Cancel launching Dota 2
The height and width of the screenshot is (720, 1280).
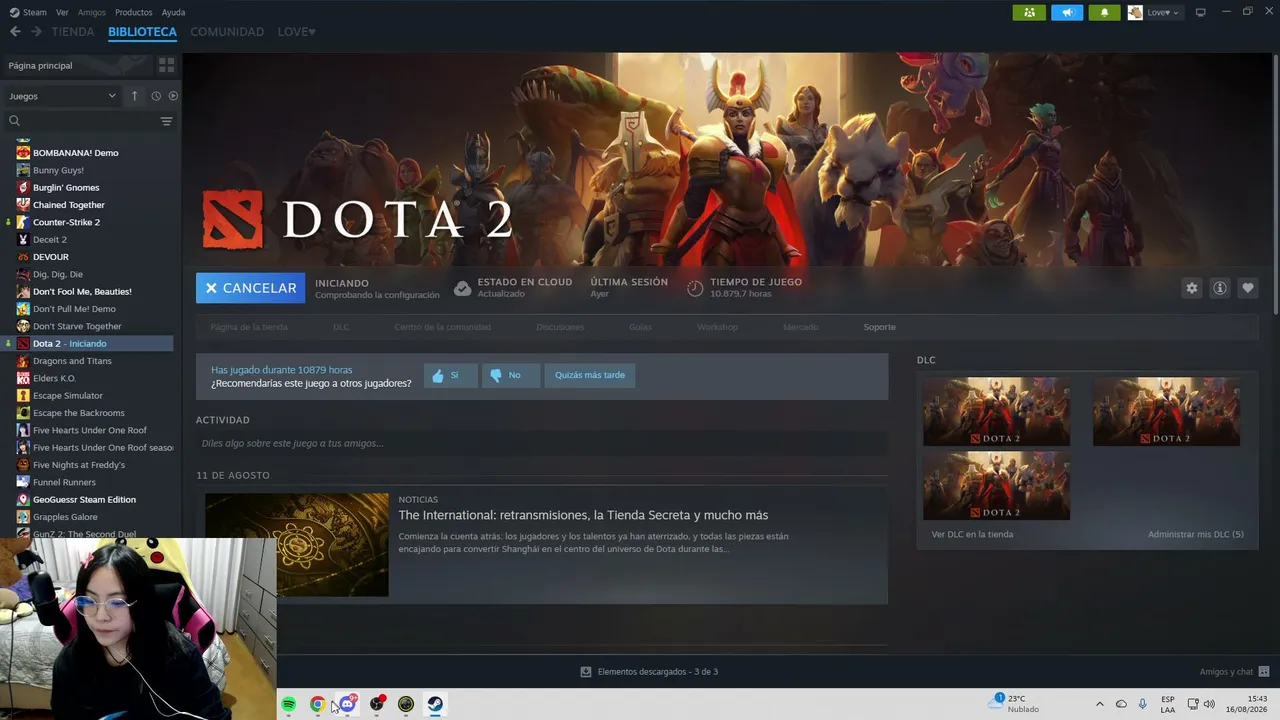point(250,288)
